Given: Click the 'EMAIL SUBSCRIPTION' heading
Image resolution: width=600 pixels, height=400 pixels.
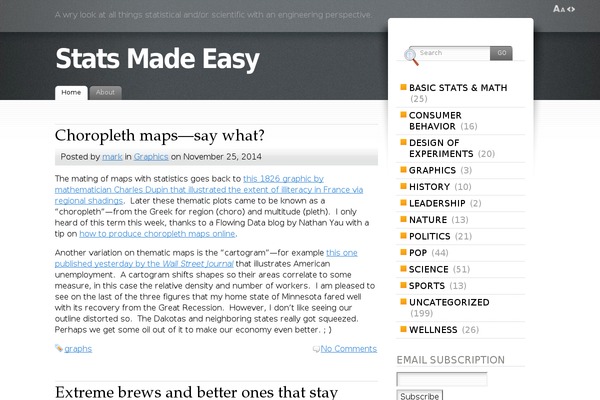Looking at the screenshot, I should pos(450,360).
